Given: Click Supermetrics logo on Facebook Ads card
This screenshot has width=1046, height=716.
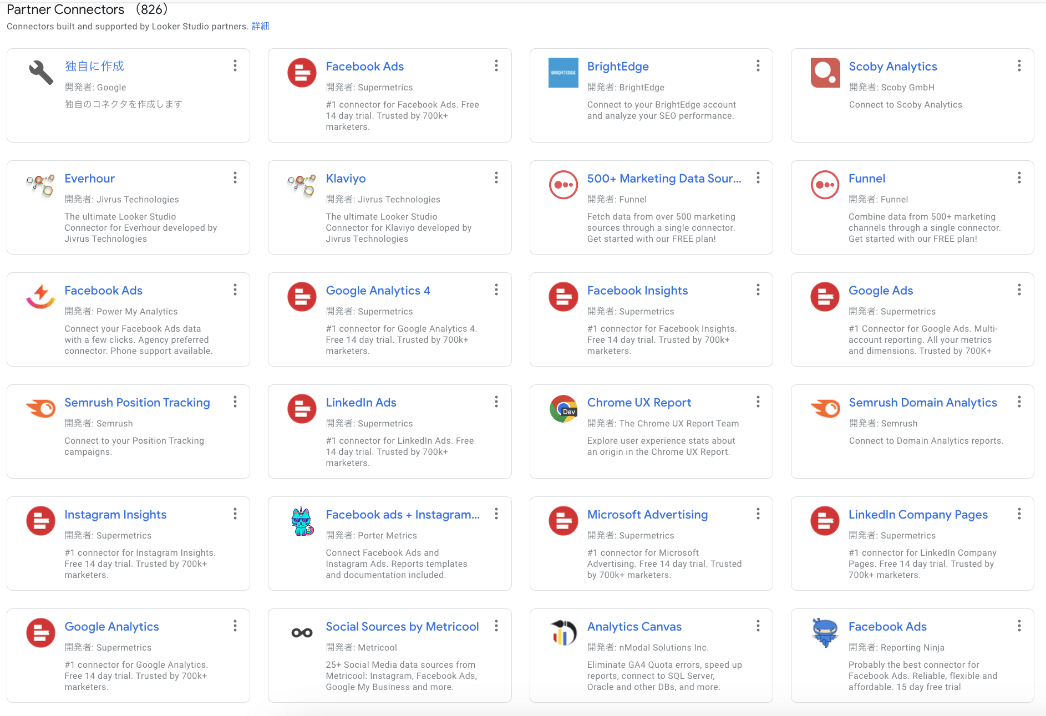Looking at the screenshot, I should tap(302, 73).
